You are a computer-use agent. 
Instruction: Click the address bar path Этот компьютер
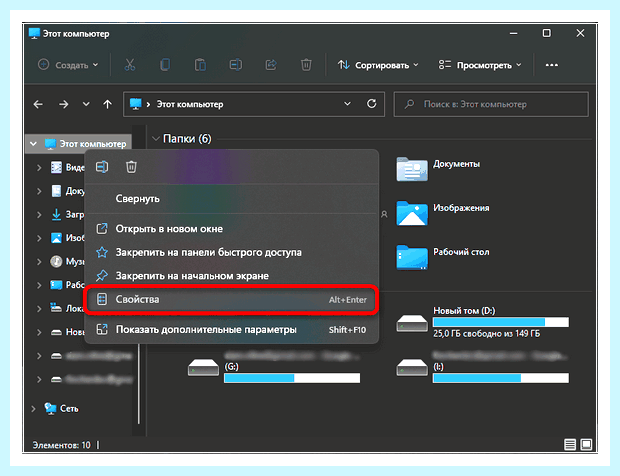coord(190,104)
